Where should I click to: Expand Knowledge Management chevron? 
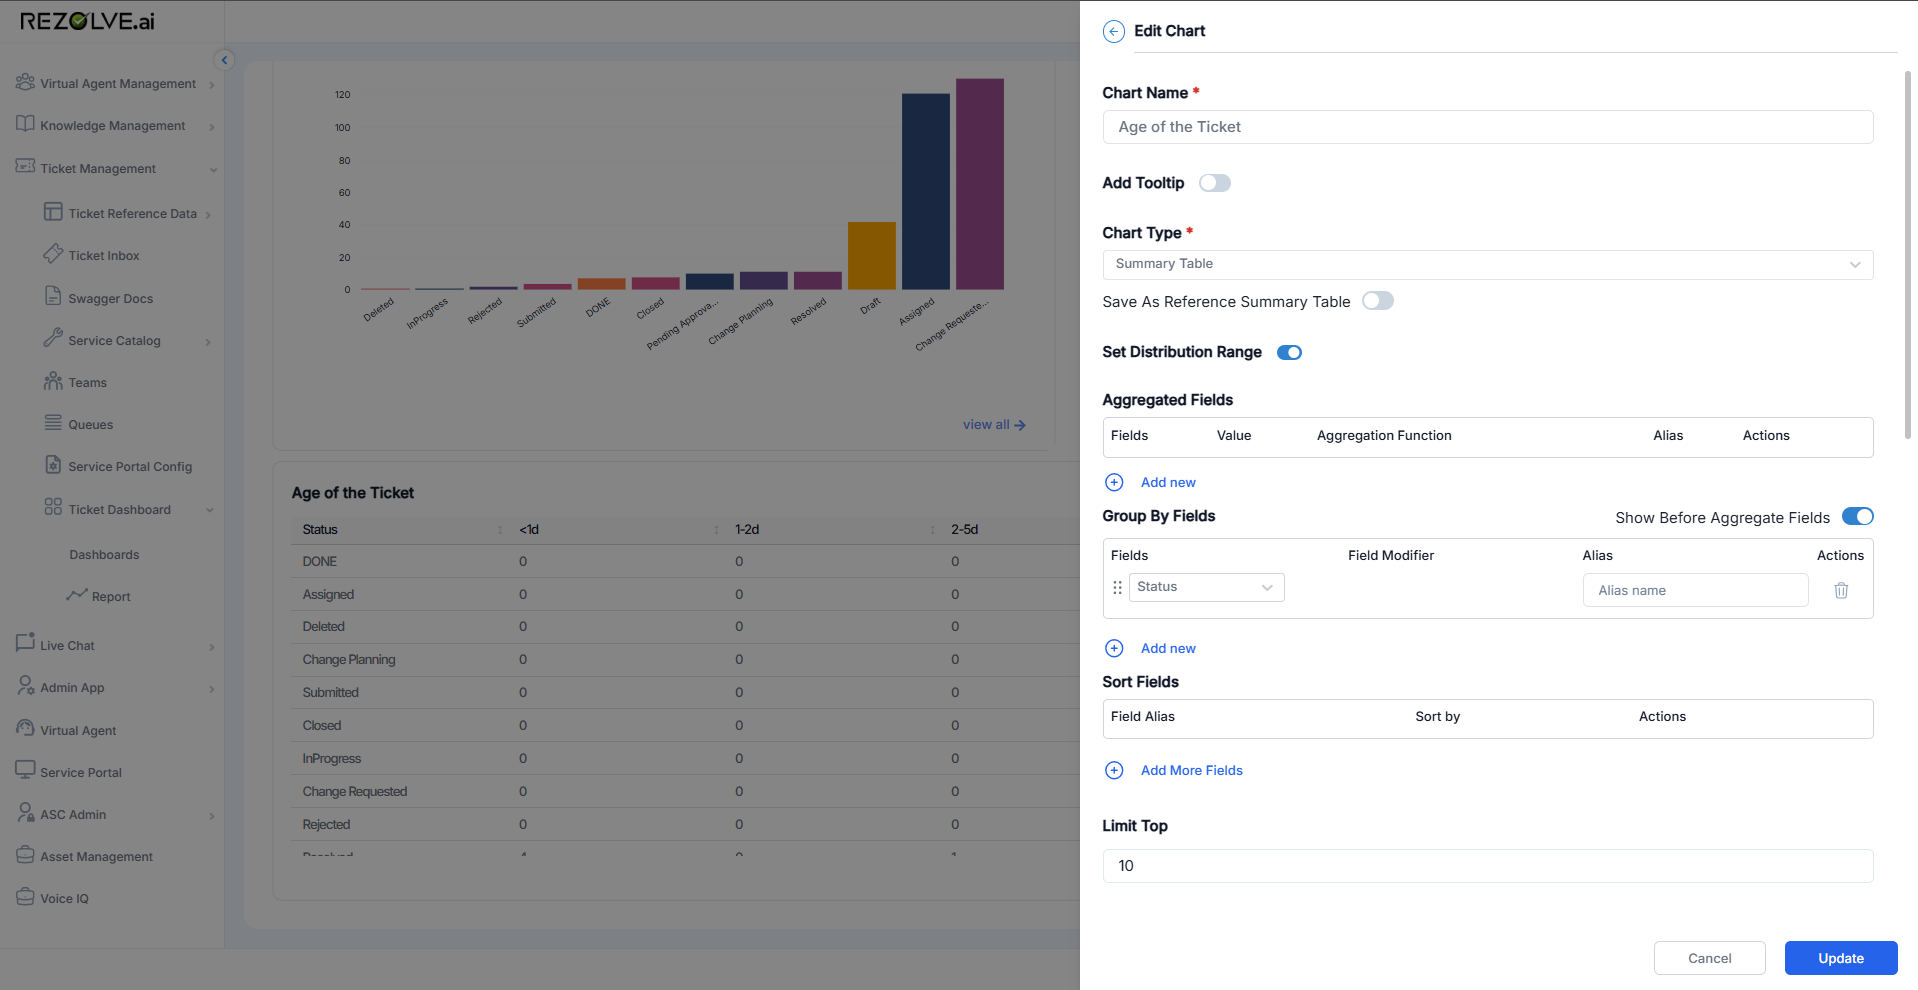click(212, 127)
